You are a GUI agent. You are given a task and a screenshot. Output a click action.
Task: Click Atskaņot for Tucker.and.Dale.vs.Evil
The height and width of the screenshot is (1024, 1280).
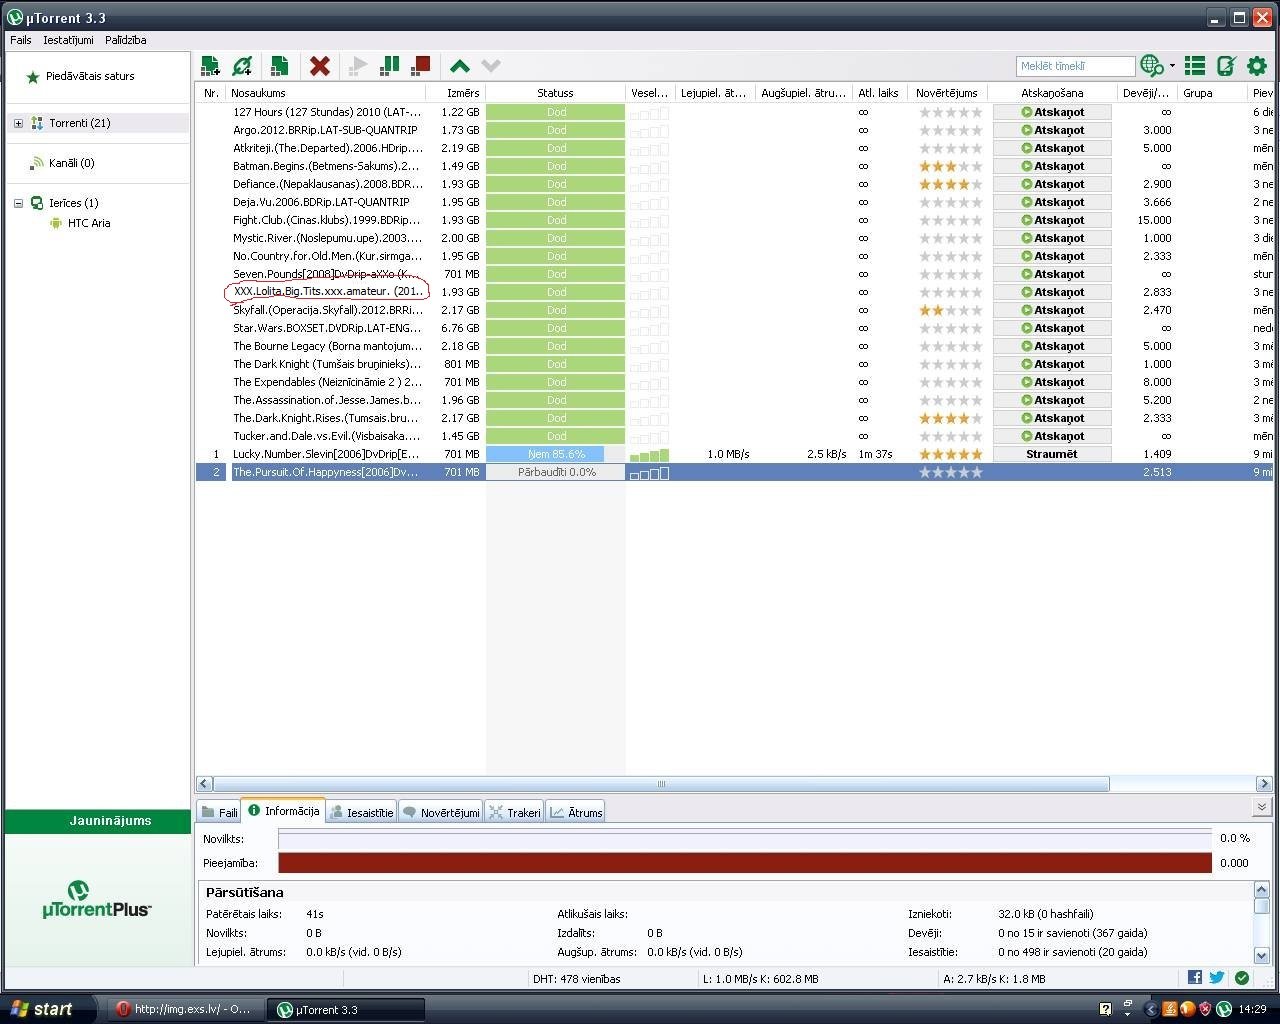1052,436
